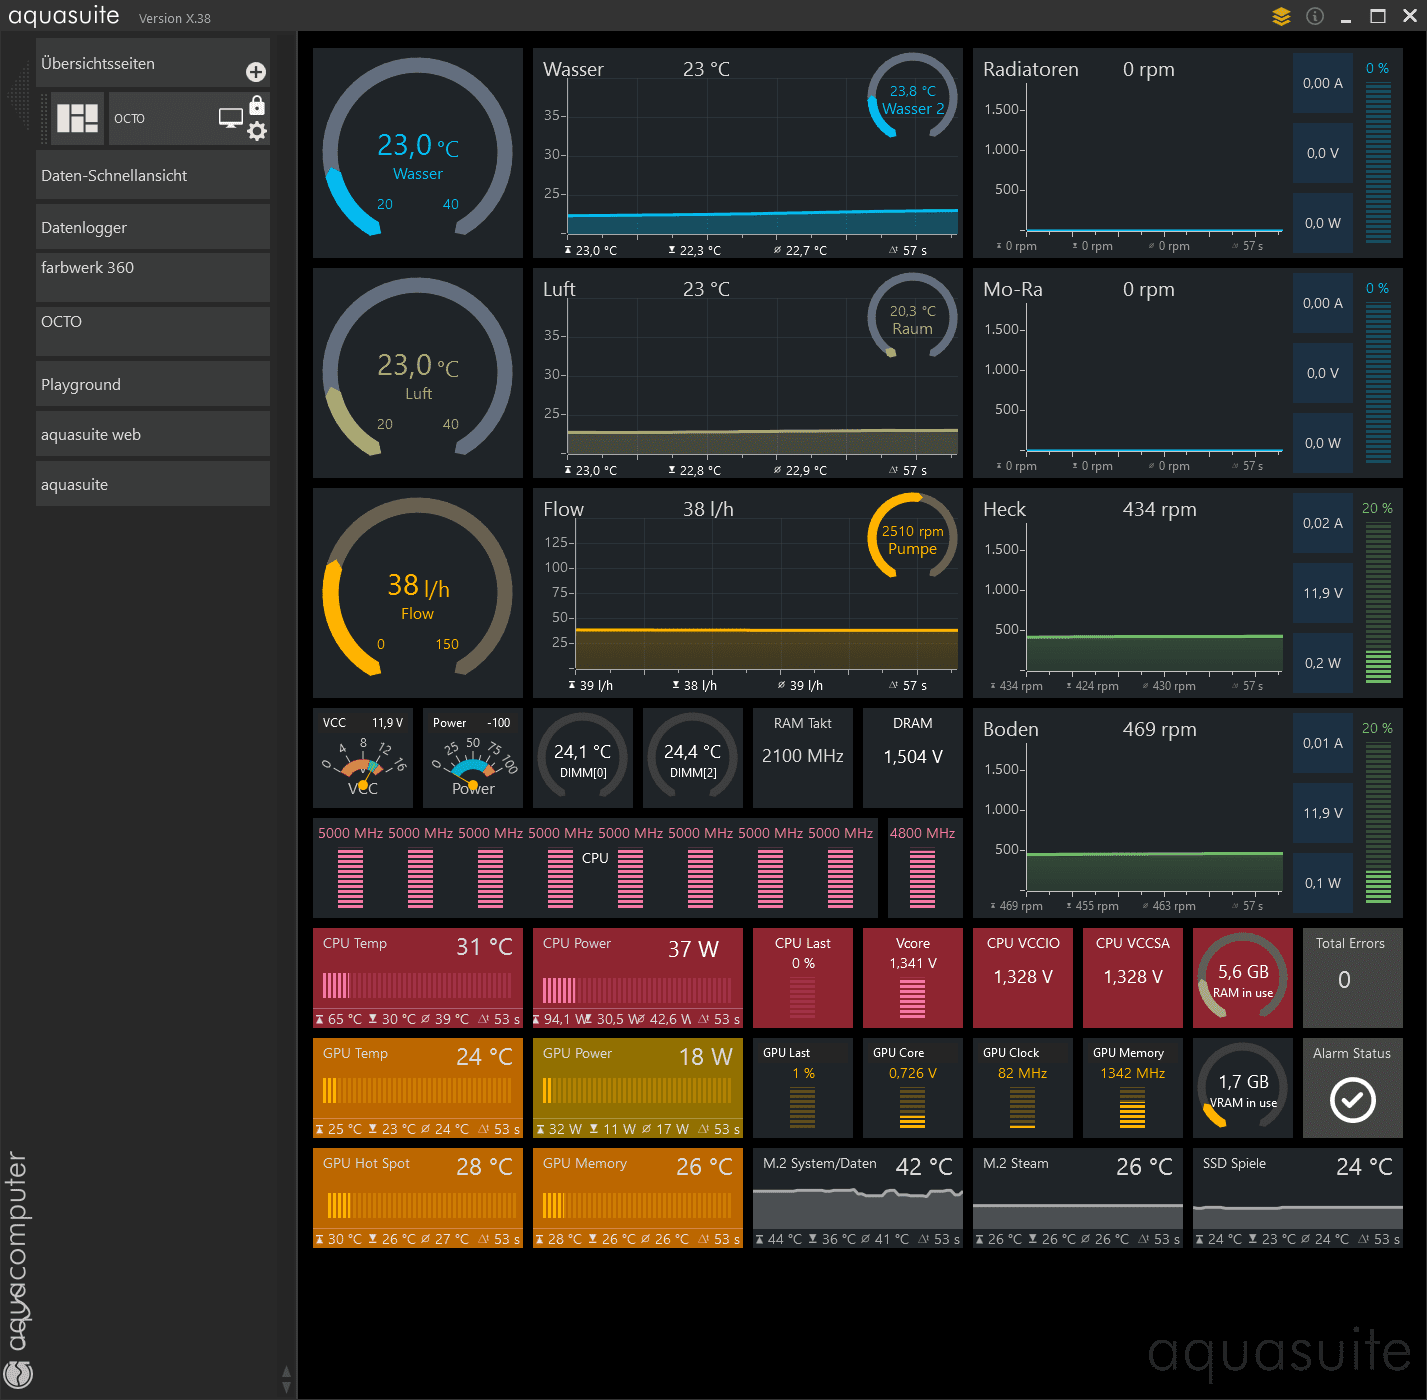Click the GPU Power 18 W tile
This screenshot has width=1427, height=1400.
pos(638,1088)
